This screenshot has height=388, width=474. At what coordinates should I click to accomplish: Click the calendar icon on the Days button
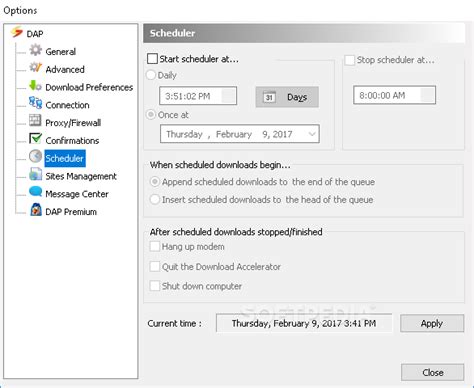269,97
